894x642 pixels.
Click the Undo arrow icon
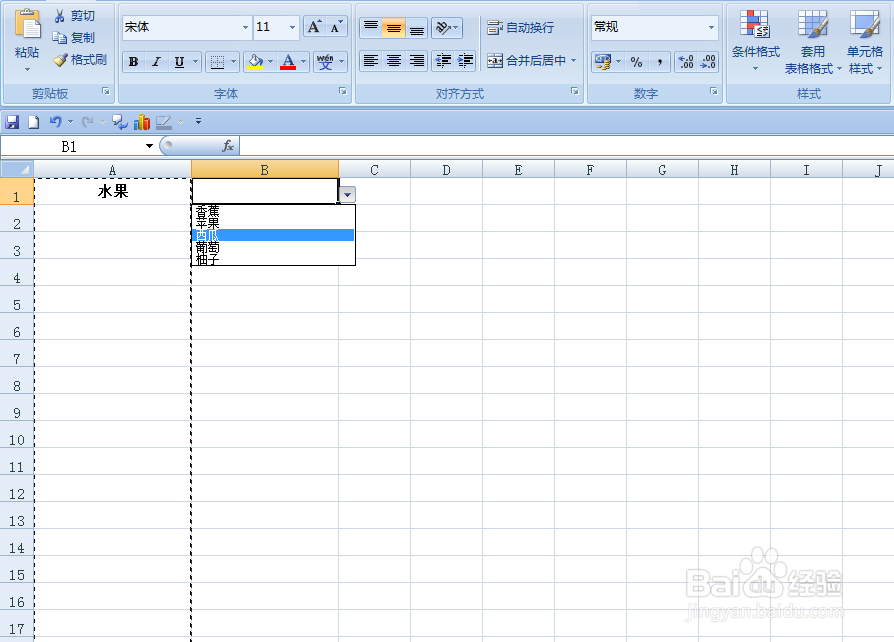coord(55,121)
